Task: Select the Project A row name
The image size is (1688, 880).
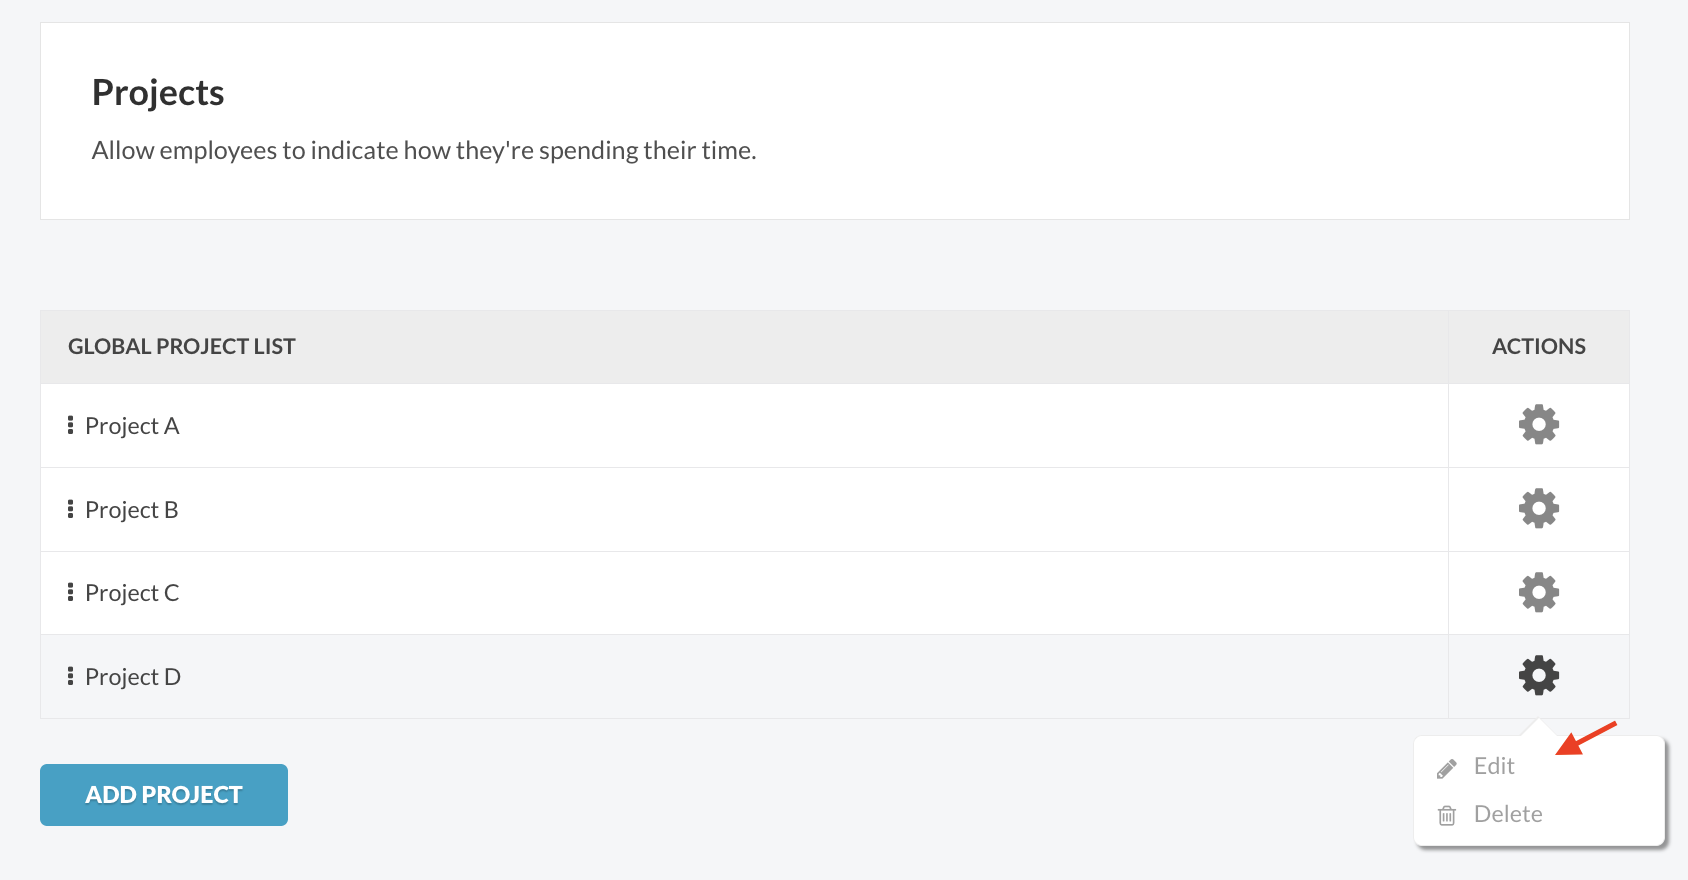Action: (x=132, y=426)
